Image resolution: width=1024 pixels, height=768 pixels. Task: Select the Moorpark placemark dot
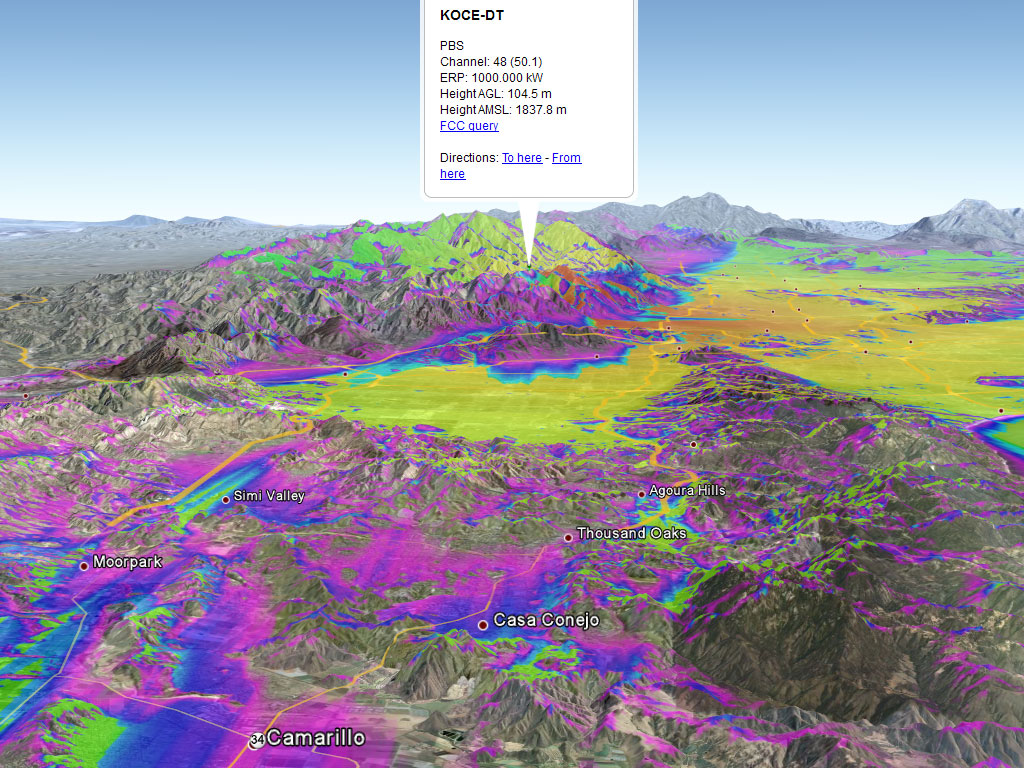[x=84, y=566]
